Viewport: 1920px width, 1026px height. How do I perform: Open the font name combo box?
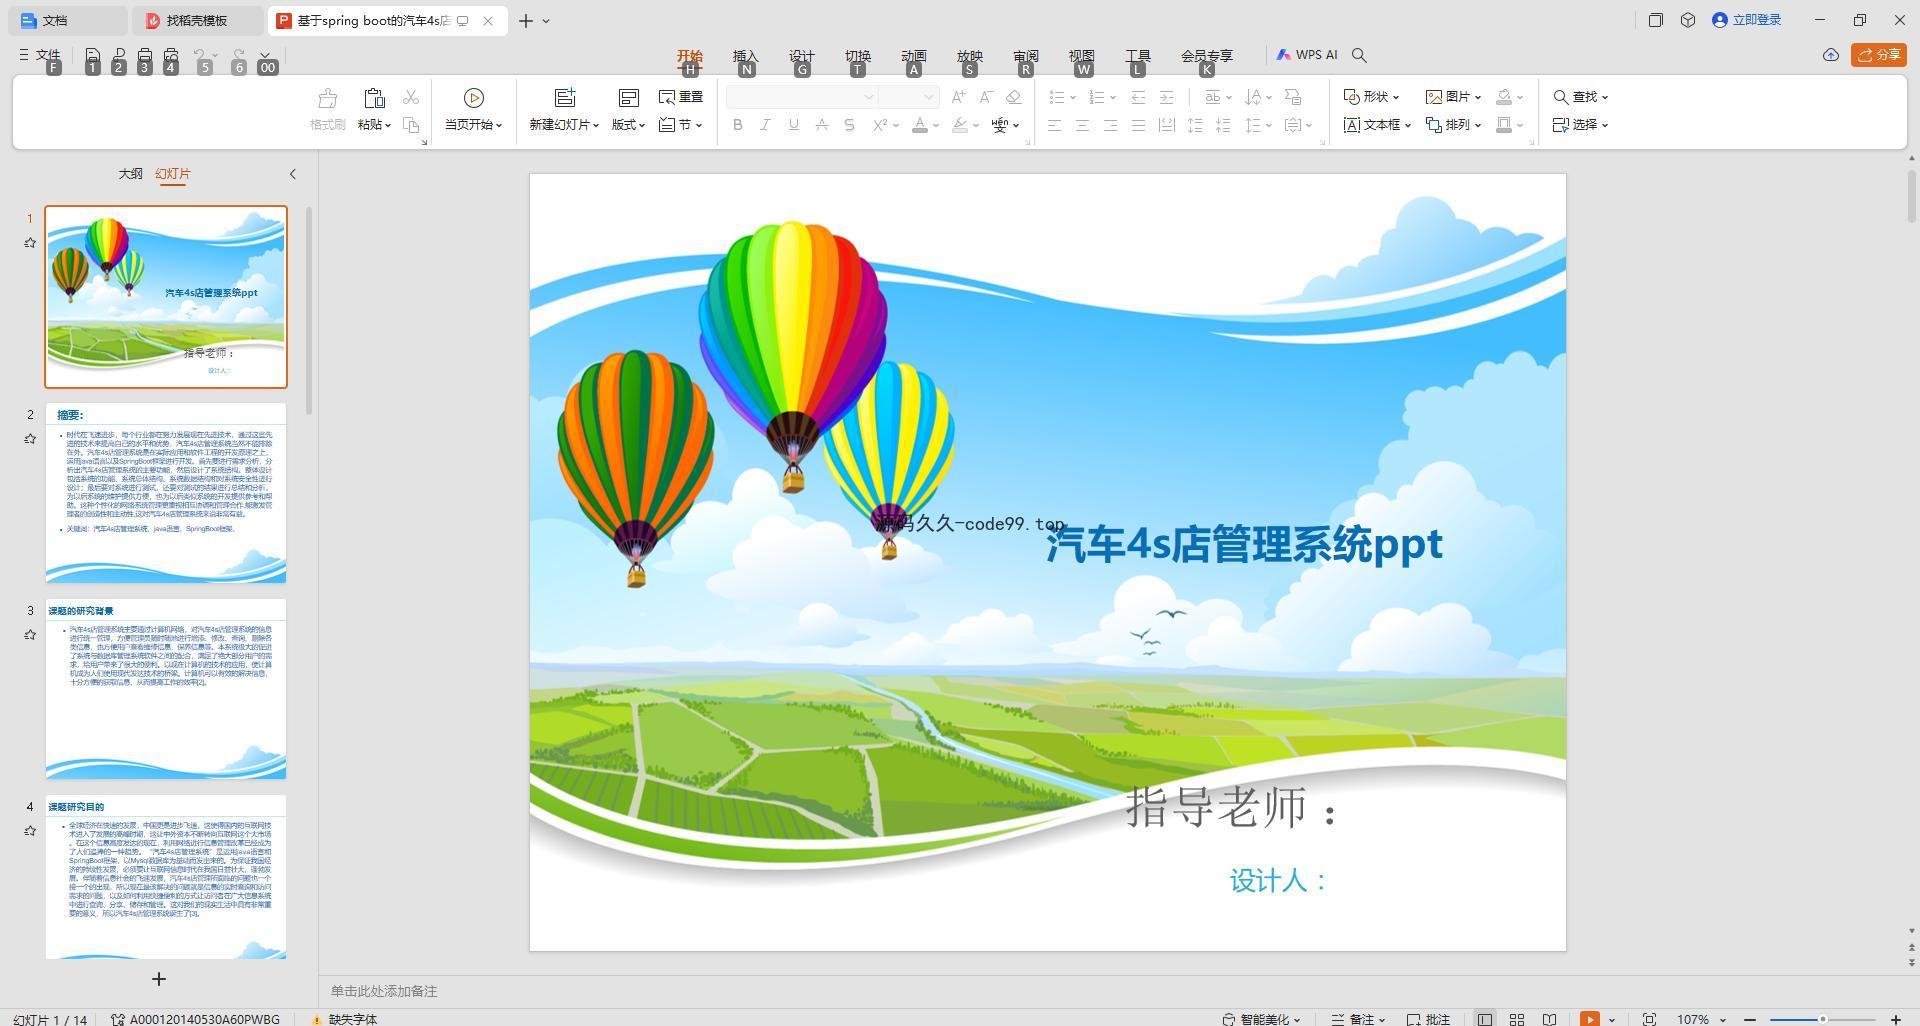801,97
